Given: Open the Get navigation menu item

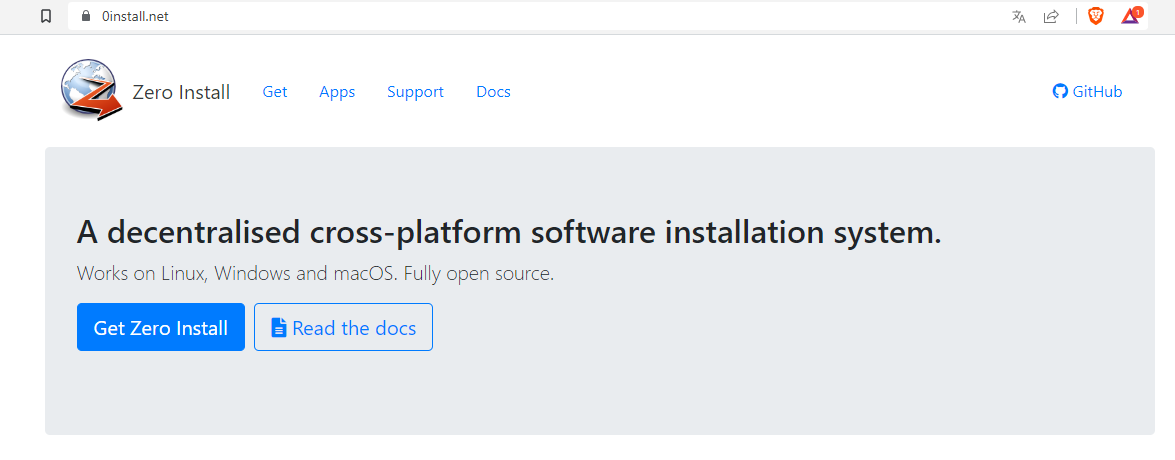Looking at the screenshot, I should point(275,92).
